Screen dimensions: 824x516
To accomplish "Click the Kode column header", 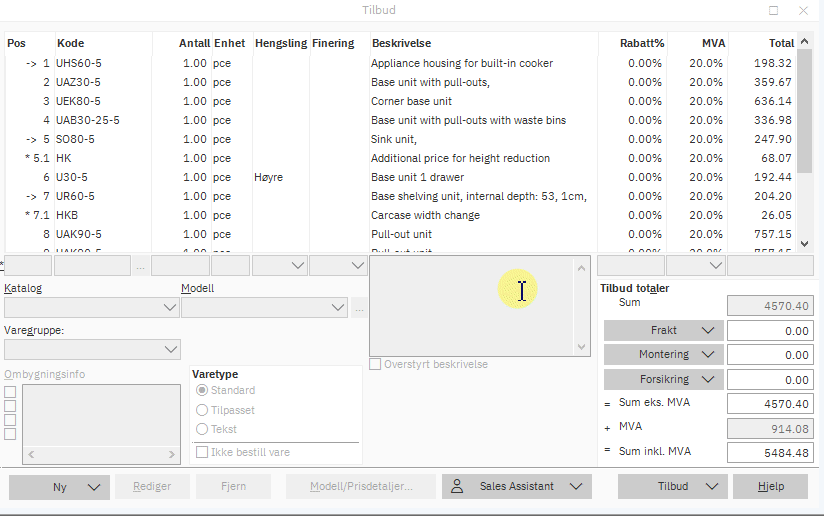I will [x=71, y=43].
